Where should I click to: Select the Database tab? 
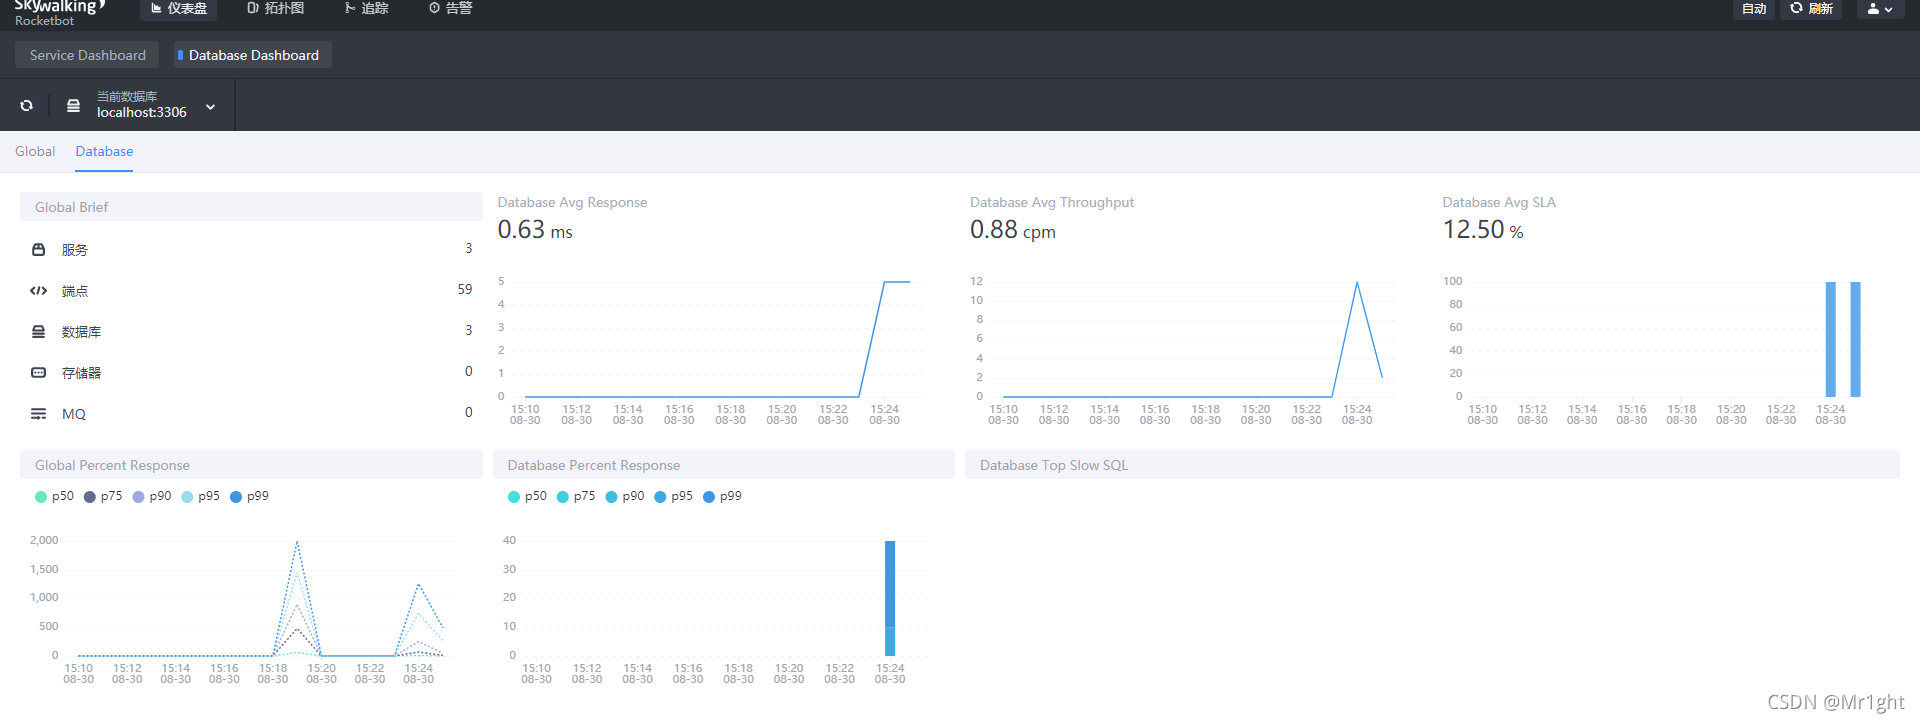[x=104, y=151]
